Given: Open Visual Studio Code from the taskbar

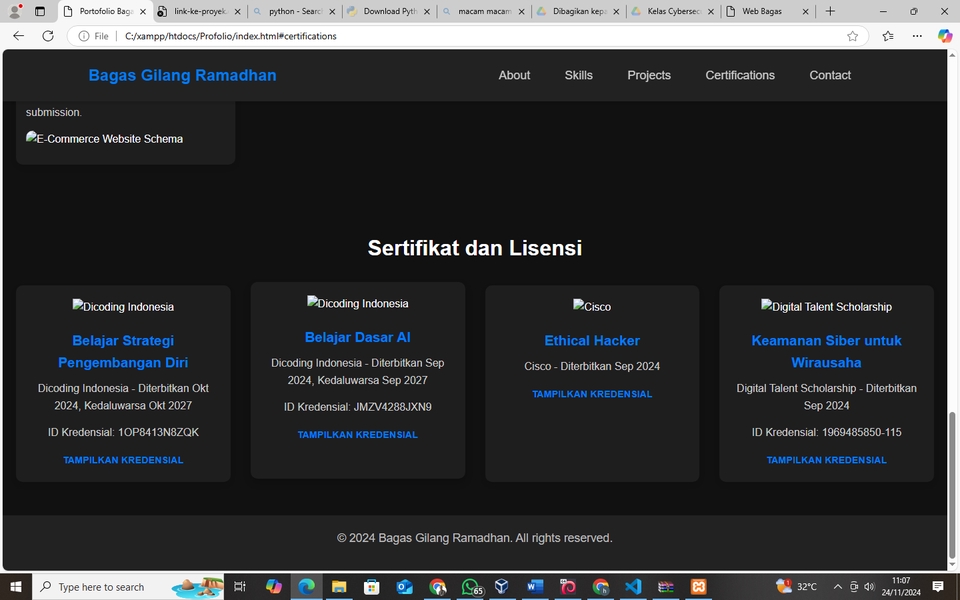Looking at the screenshot, I should [x=633, y=587].
